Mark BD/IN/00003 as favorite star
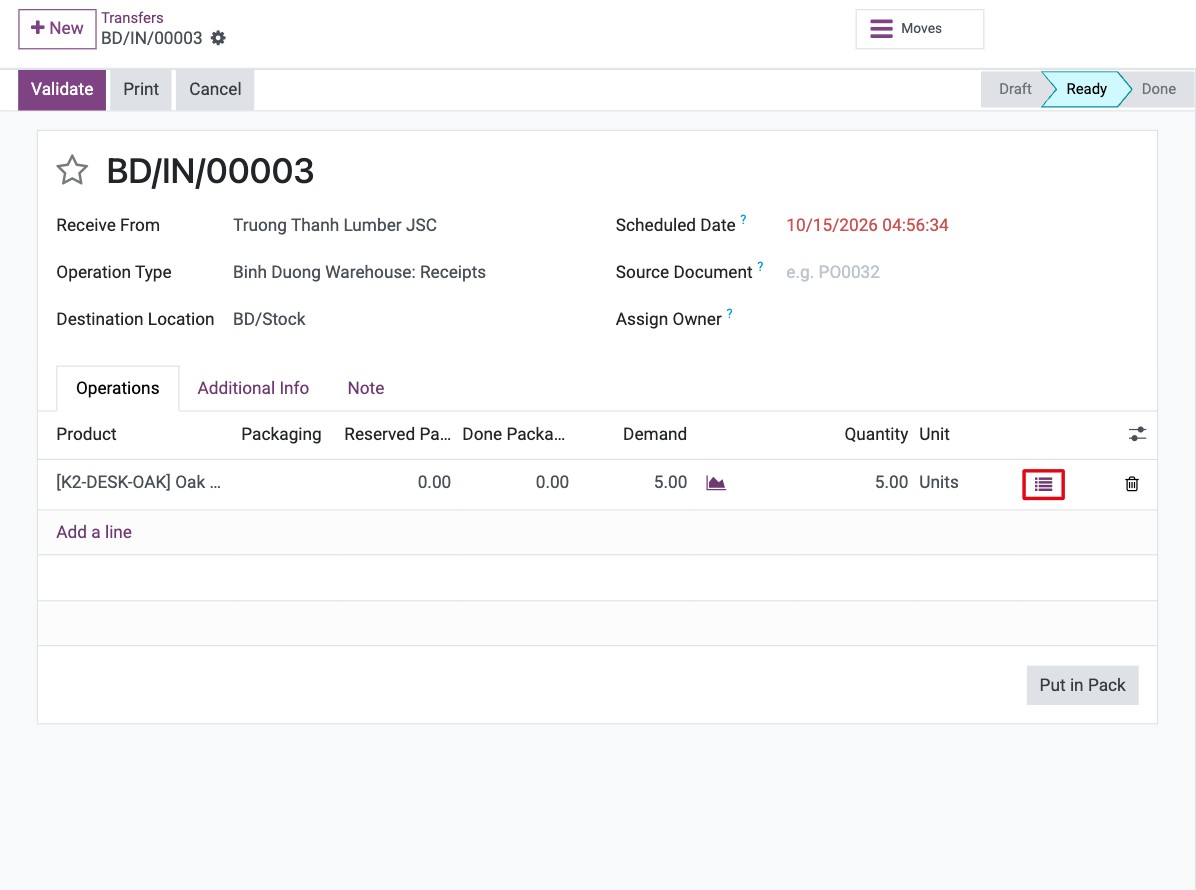Screen dimensions: 1196x890 point(72,170)
